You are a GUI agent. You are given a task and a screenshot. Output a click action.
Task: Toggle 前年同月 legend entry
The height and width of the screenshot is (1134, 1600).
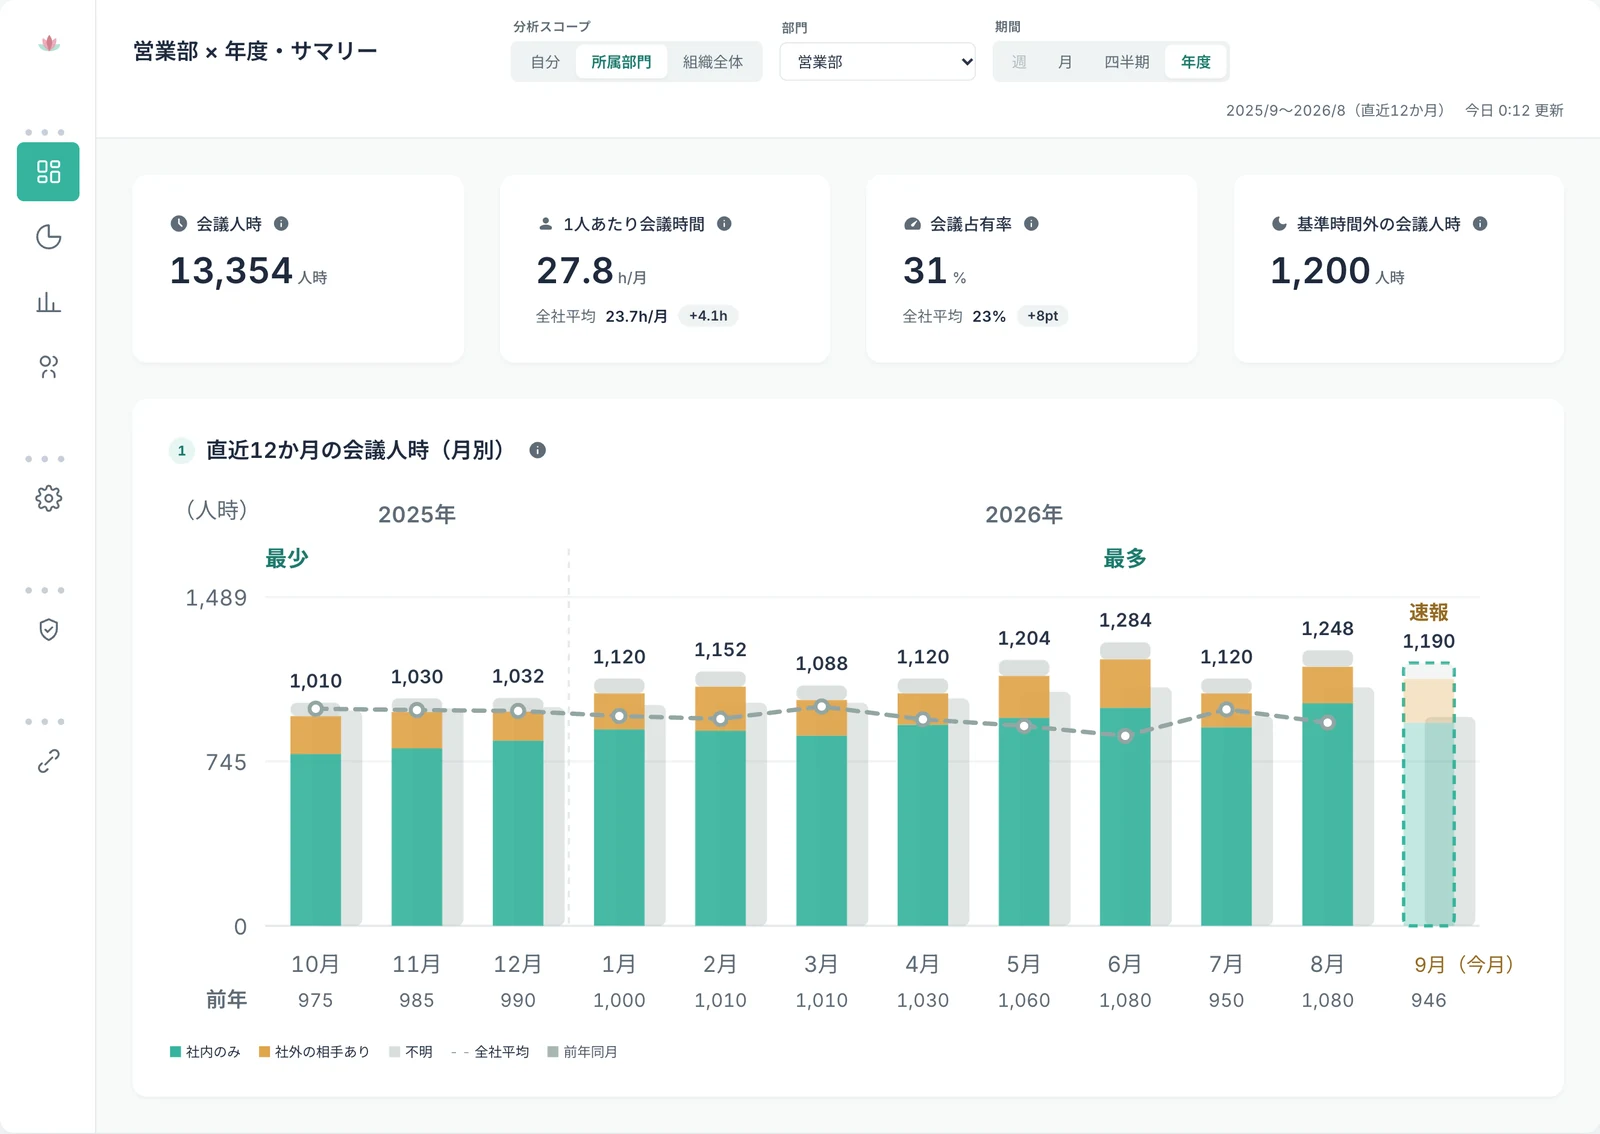click(x=582, y=1052)
